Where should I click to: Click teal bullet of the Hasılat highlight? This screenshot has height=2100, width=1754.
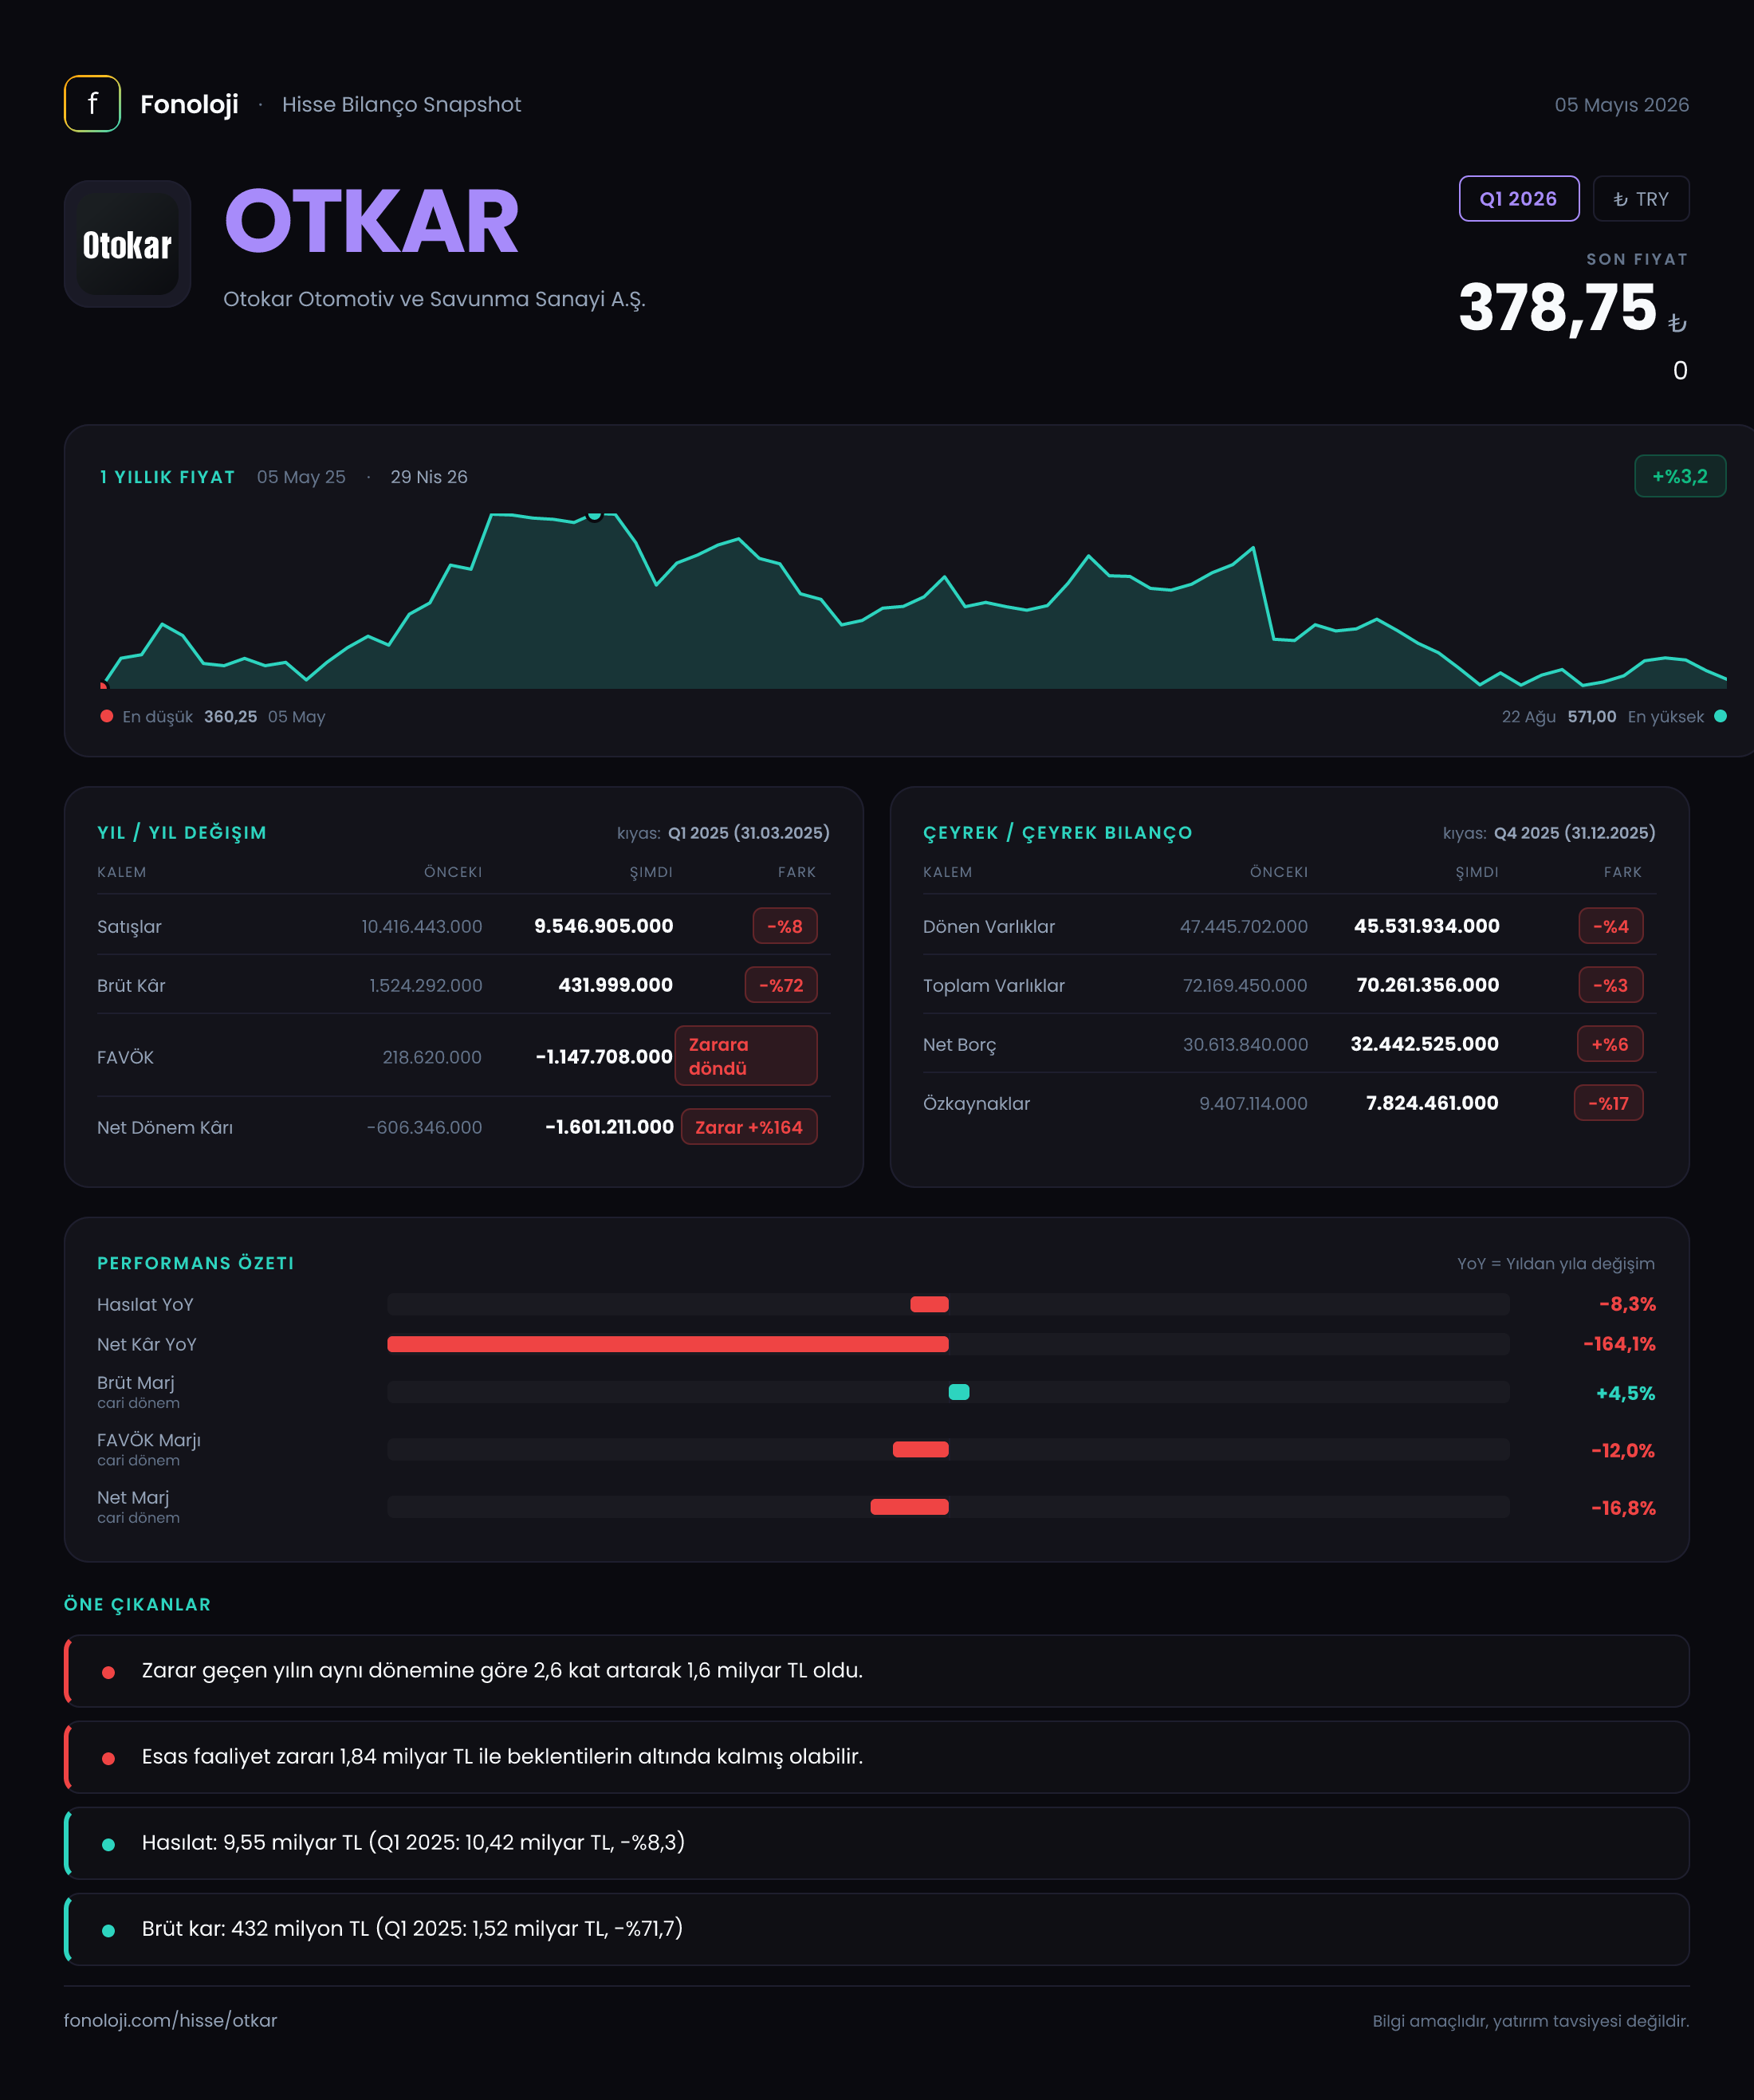[x=108, y=1844]
